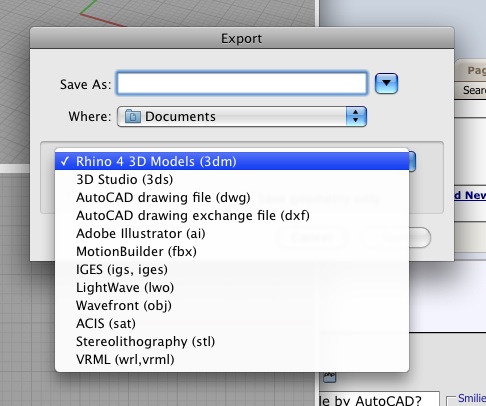Screen dimensions: 486x406
Task: Expand the save dialog with disclosure arrow
Action: tap(386, 83)
